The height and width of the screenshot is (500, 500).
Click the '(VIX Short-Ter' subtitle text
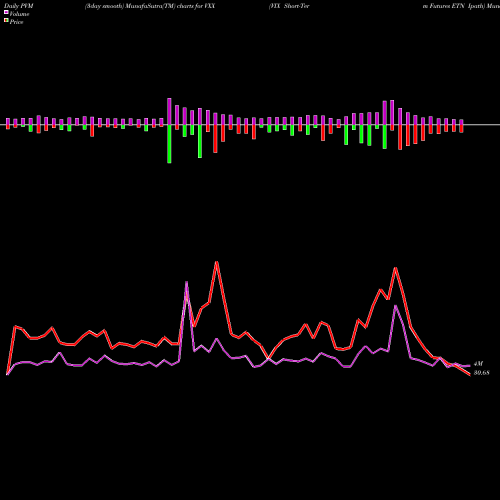[x=289, y=6]
